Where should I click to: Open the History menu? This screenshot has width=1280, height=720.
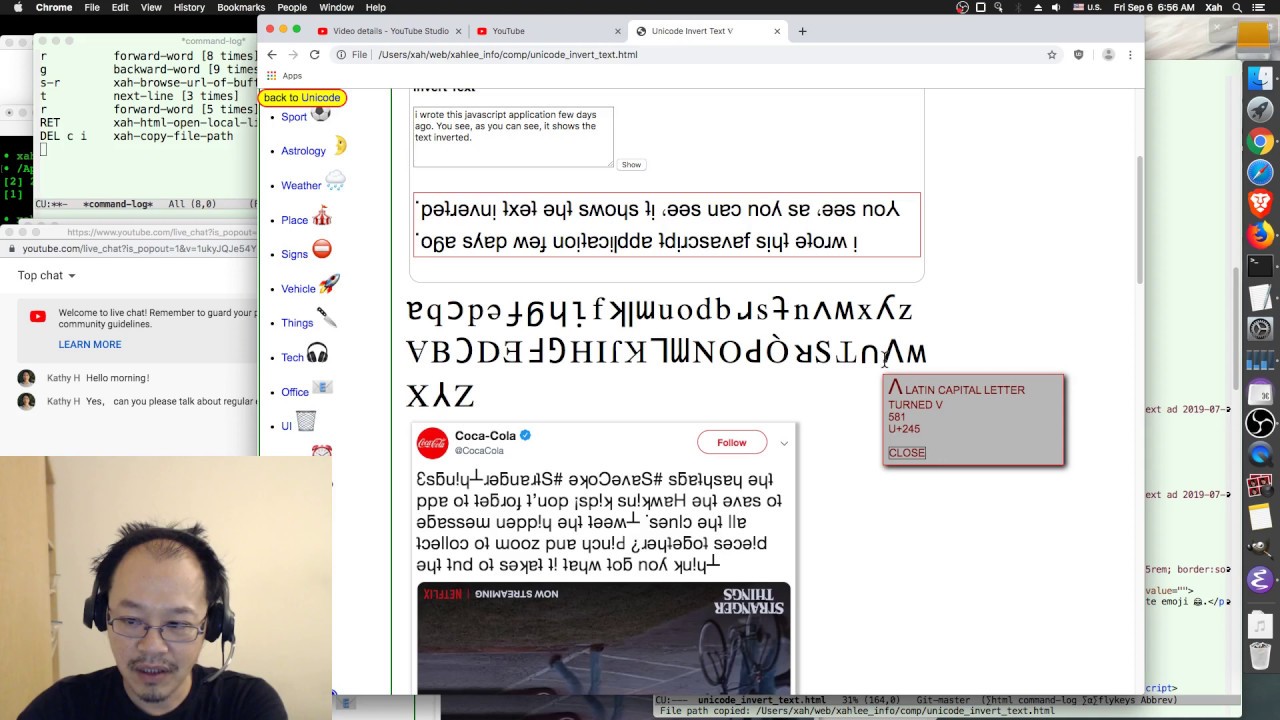(x=189, y=7)
